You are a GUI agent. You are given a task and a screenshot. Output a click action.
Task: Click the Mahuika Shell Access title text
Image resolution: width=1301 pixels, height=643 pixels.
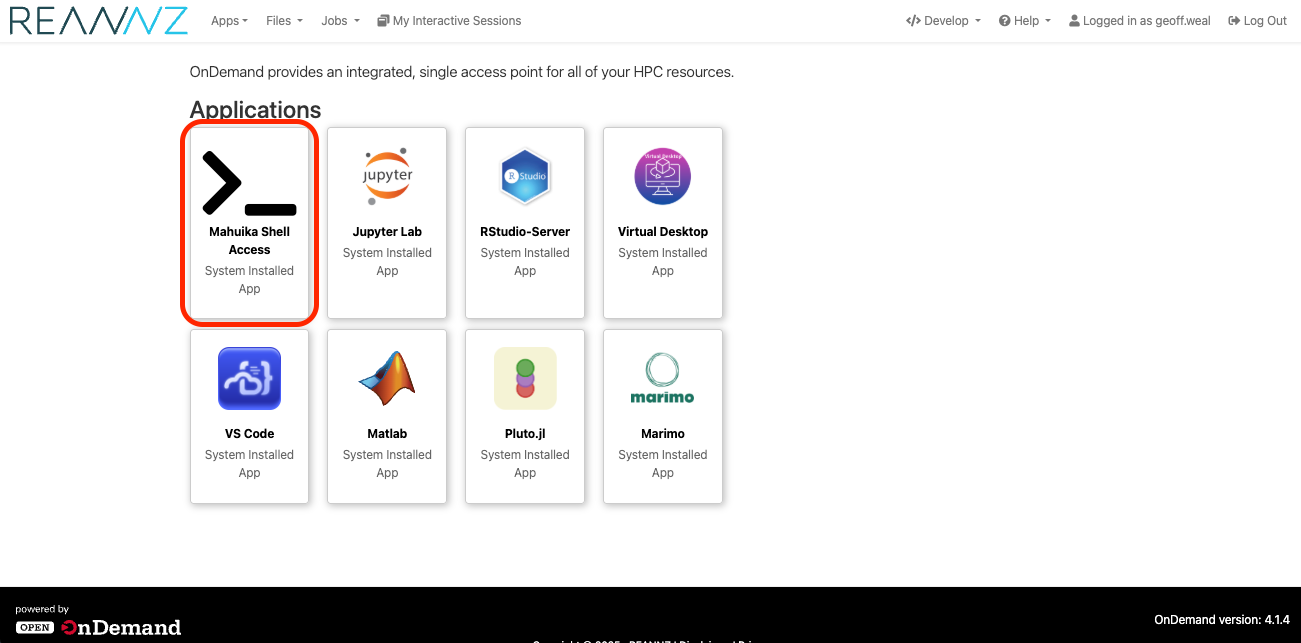[249, 241]
